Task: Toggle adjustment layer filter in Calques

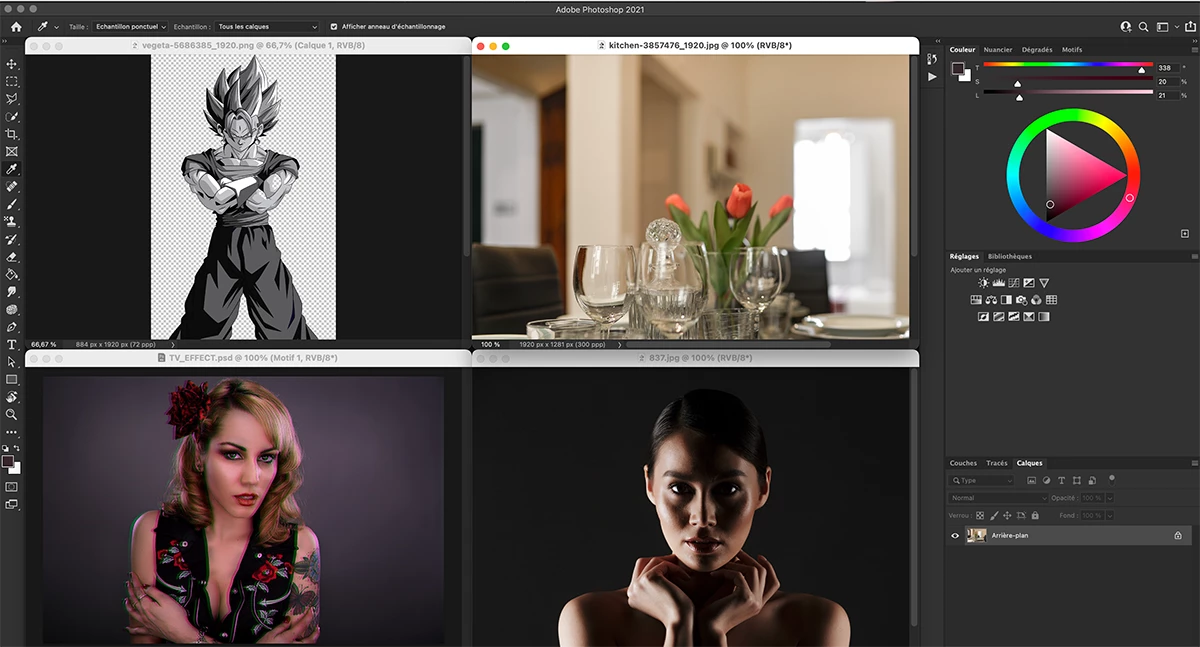Action: coord(1048,480)
